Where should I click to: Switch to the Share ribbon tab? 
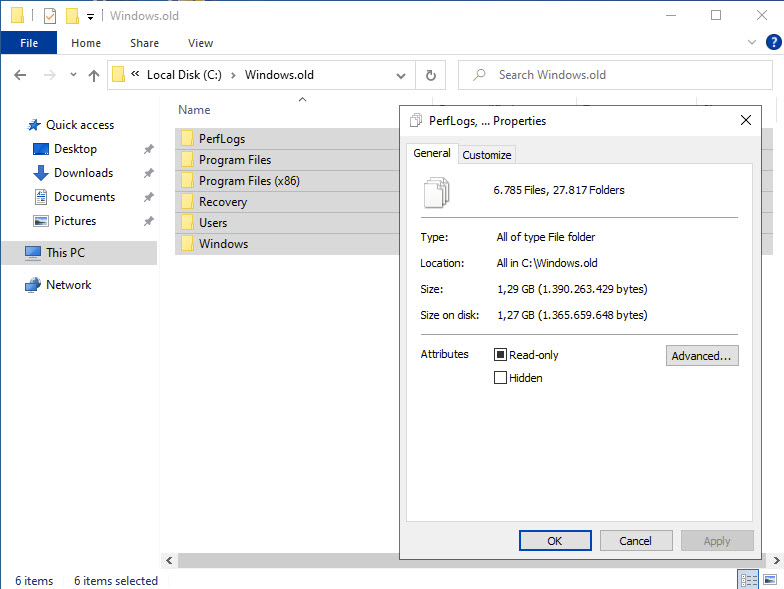click(x=144, y=43)
